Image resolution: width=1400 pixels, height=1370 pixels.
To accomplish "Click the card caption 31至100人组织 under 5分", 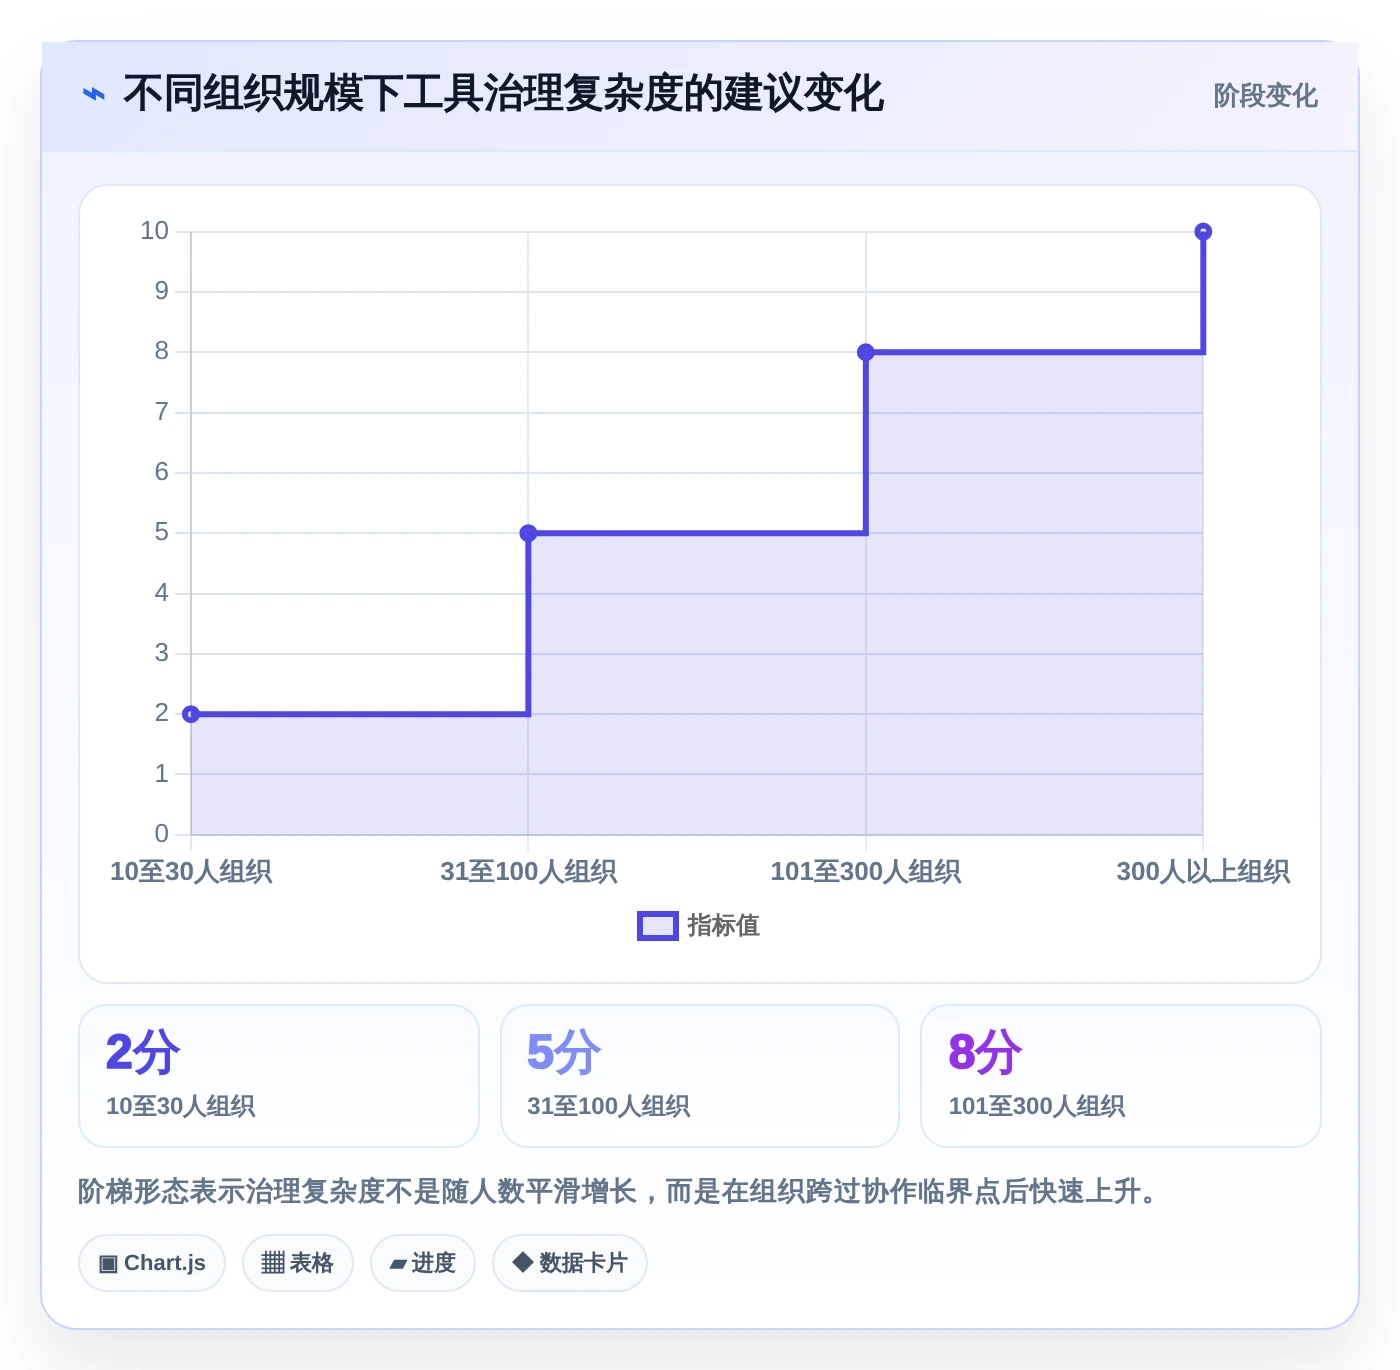I will 609,1106.
